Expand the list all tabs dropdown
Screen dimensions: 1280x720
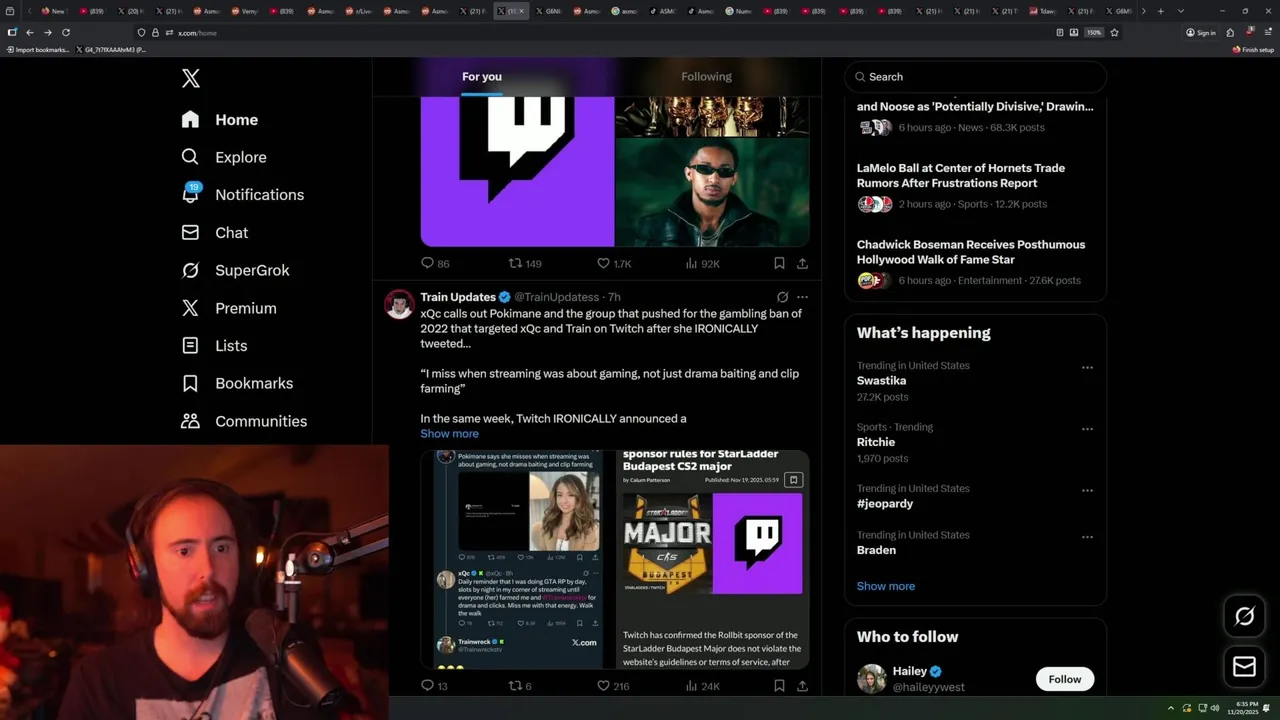point(1181,11)
